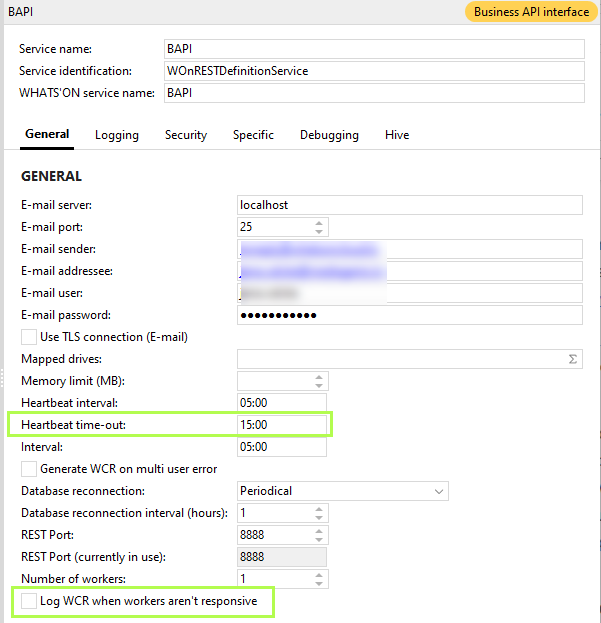Viewport: 601px width, 623px height.
Task: Check Log WCR when workers aren't responsive
Action: tap(29, 601)
